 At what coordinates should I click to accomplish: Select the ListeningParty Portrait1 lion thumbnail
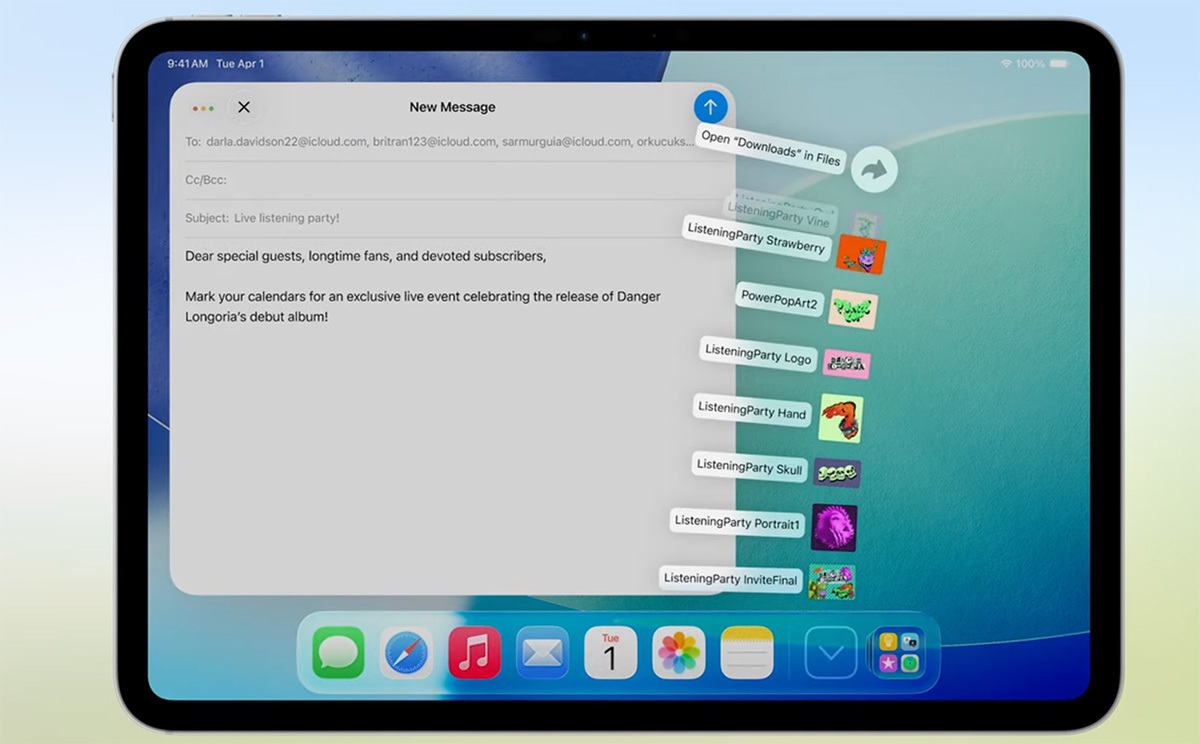coord(833,526)
